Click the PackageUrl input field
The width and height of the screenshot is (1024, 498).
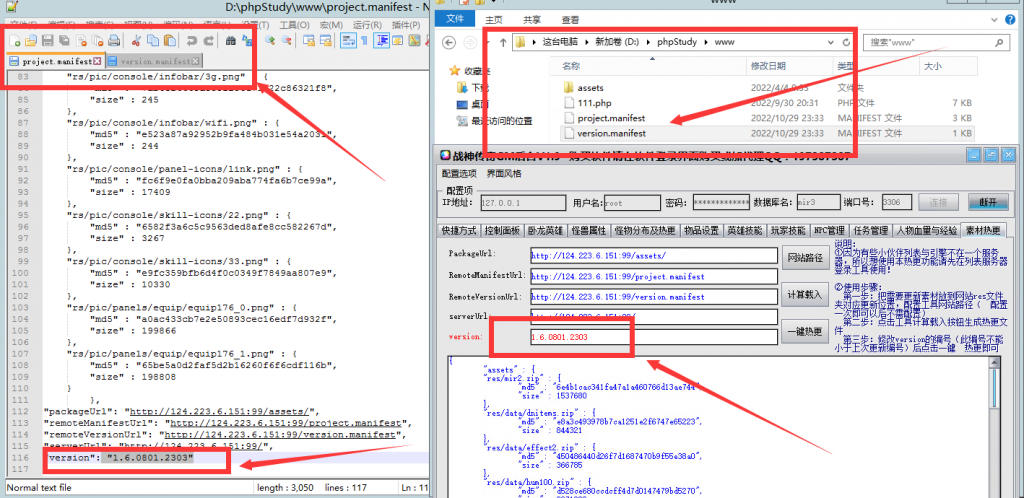tap(654, 256)
